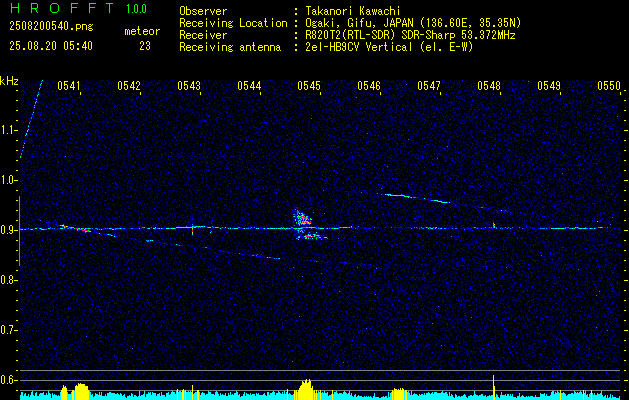Image resolution: width=629 pixels, height=400 pixels.
Task: Click the 'meteor' label
Action: pos(142,31)
